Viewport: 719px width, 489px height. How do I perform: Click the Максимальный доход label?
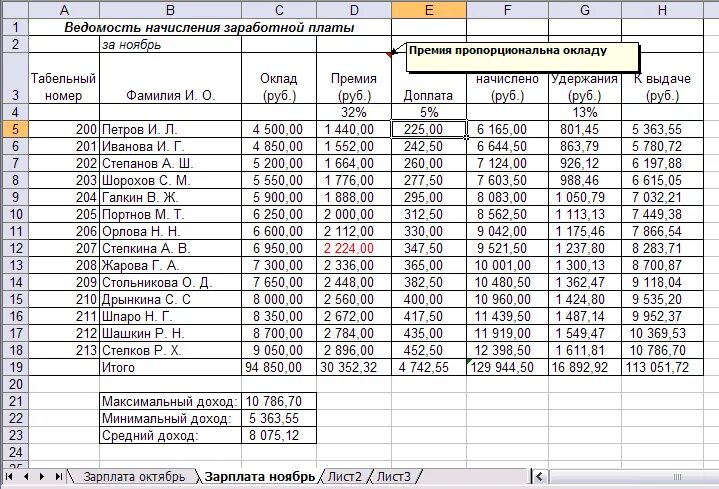point(170,401)
